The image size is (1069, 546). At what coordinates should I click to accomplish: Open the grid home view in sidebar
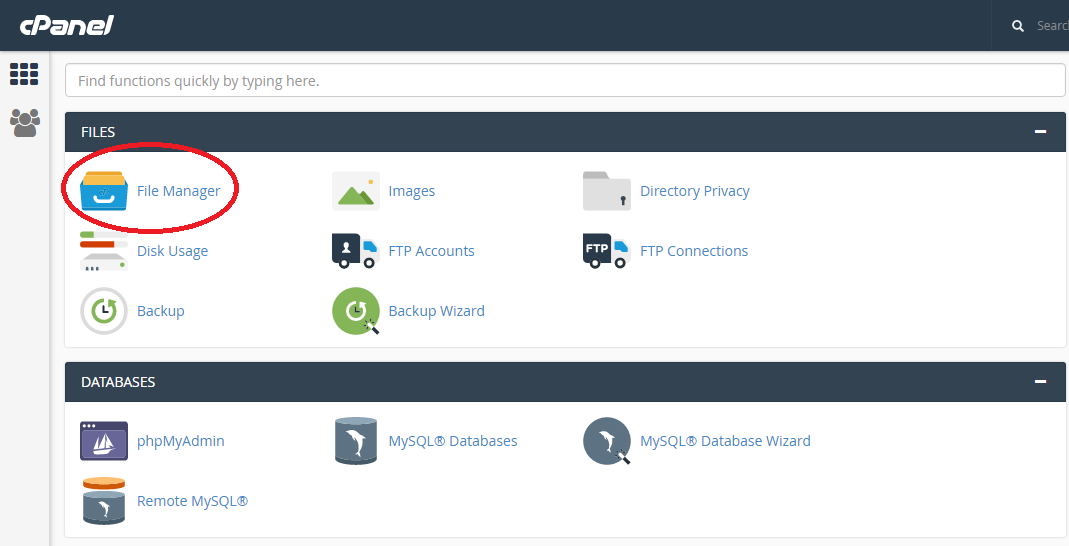pyautogui.click(x=24, y=74)
